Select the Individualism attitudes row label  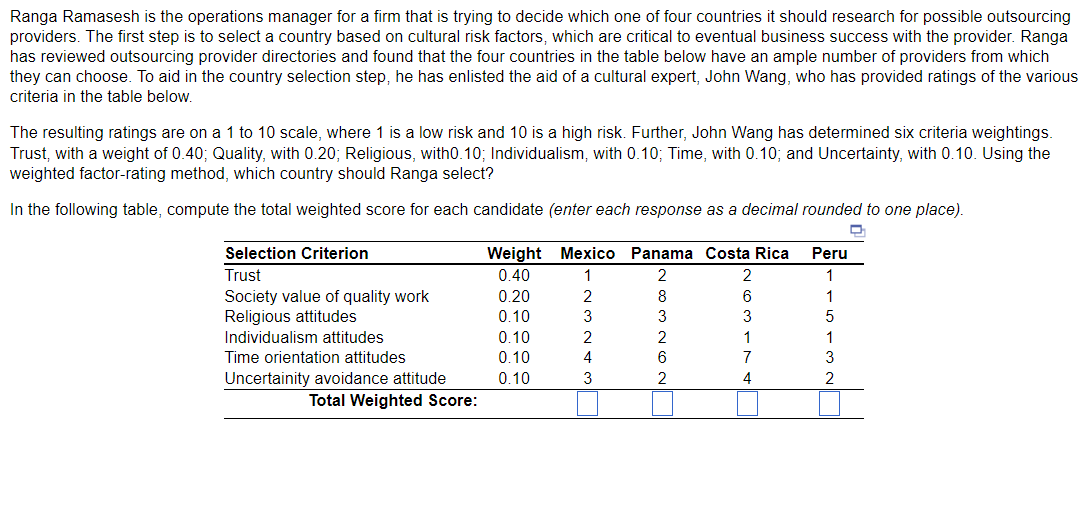point(304,338)
